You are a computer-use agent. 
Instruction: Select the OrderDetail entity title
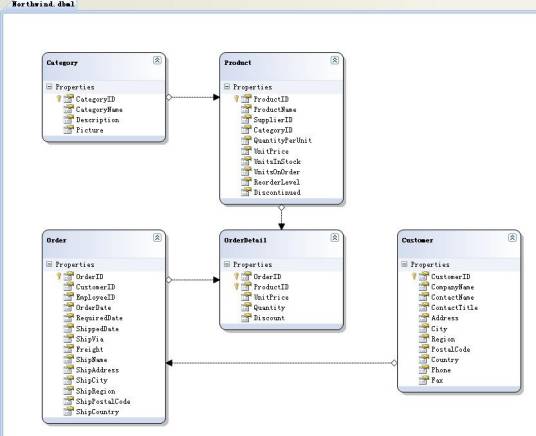point(245,240)
